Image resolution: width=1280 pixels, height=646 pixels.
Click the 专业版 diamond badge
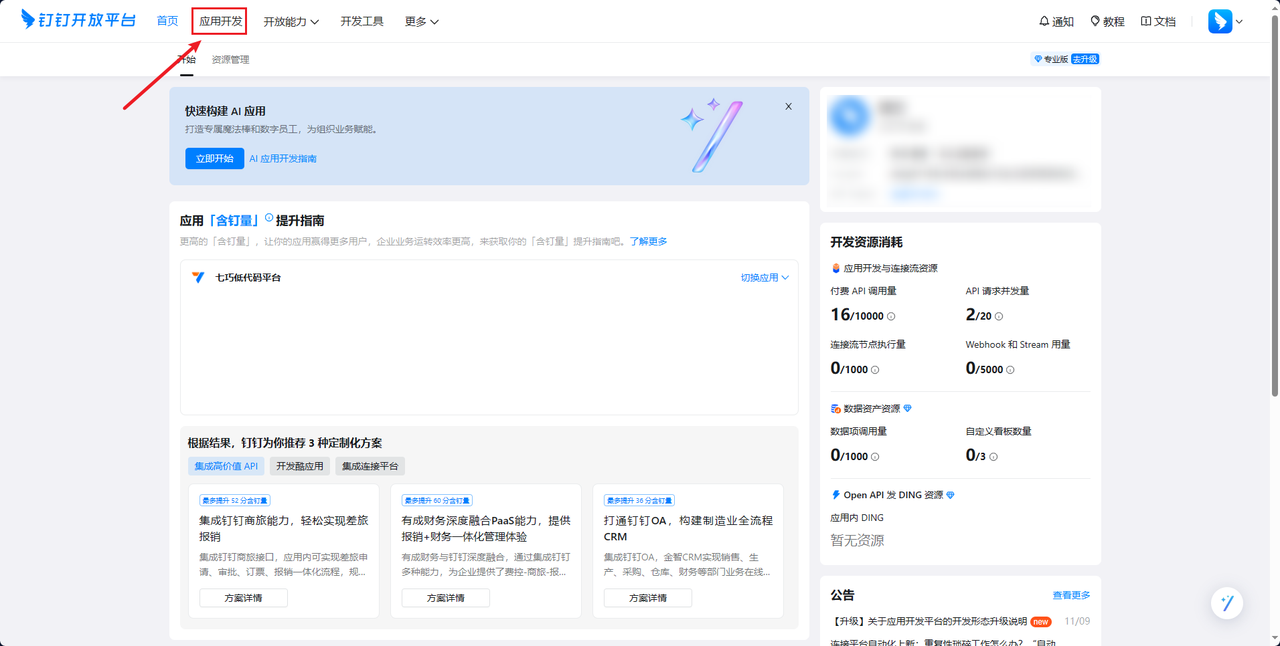(1051, 59)
